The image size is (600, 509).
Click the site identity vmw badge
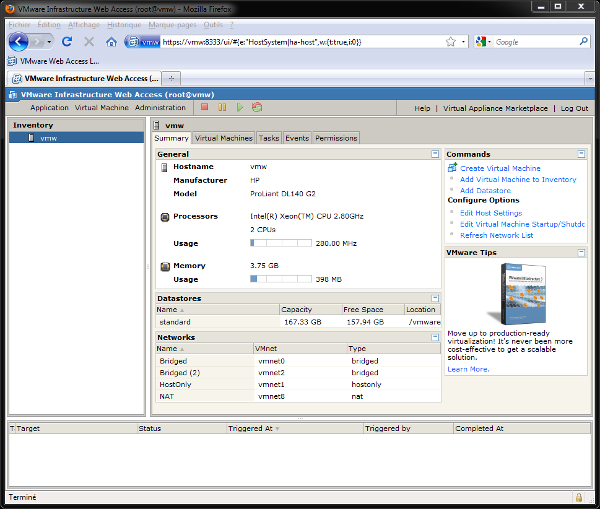tap(142, 42)
